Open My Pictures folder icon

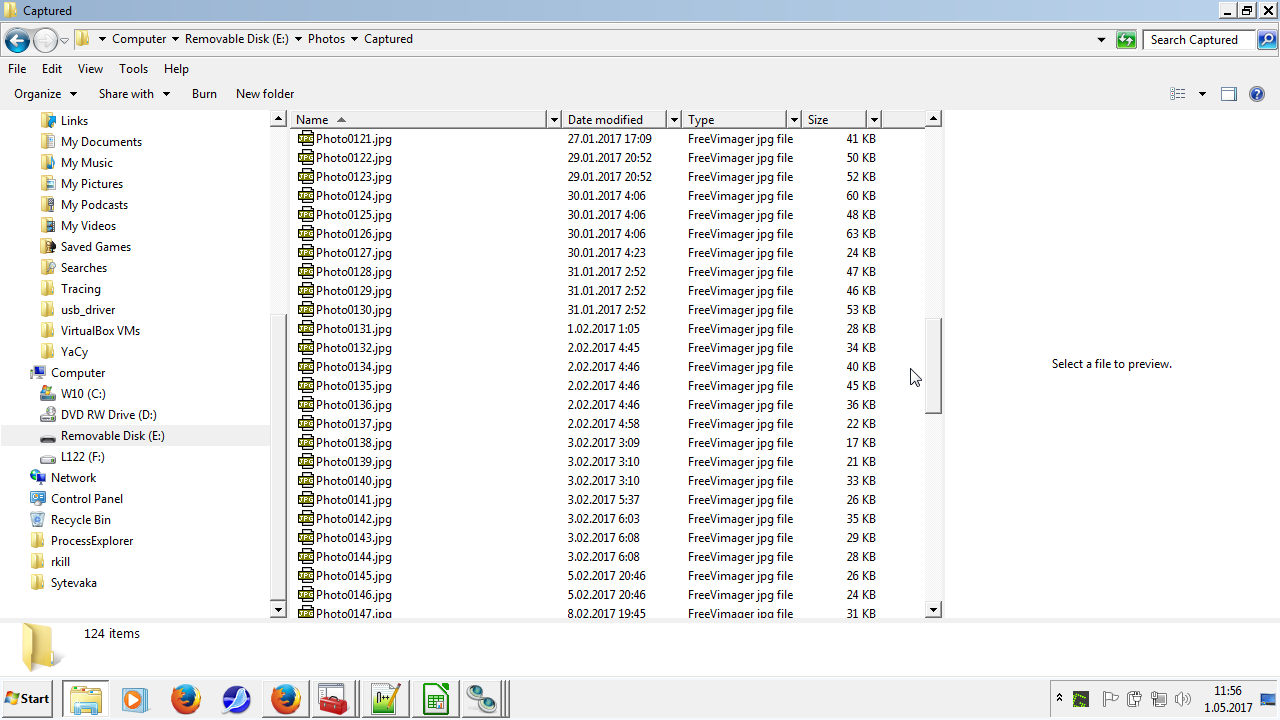(48, 184)
